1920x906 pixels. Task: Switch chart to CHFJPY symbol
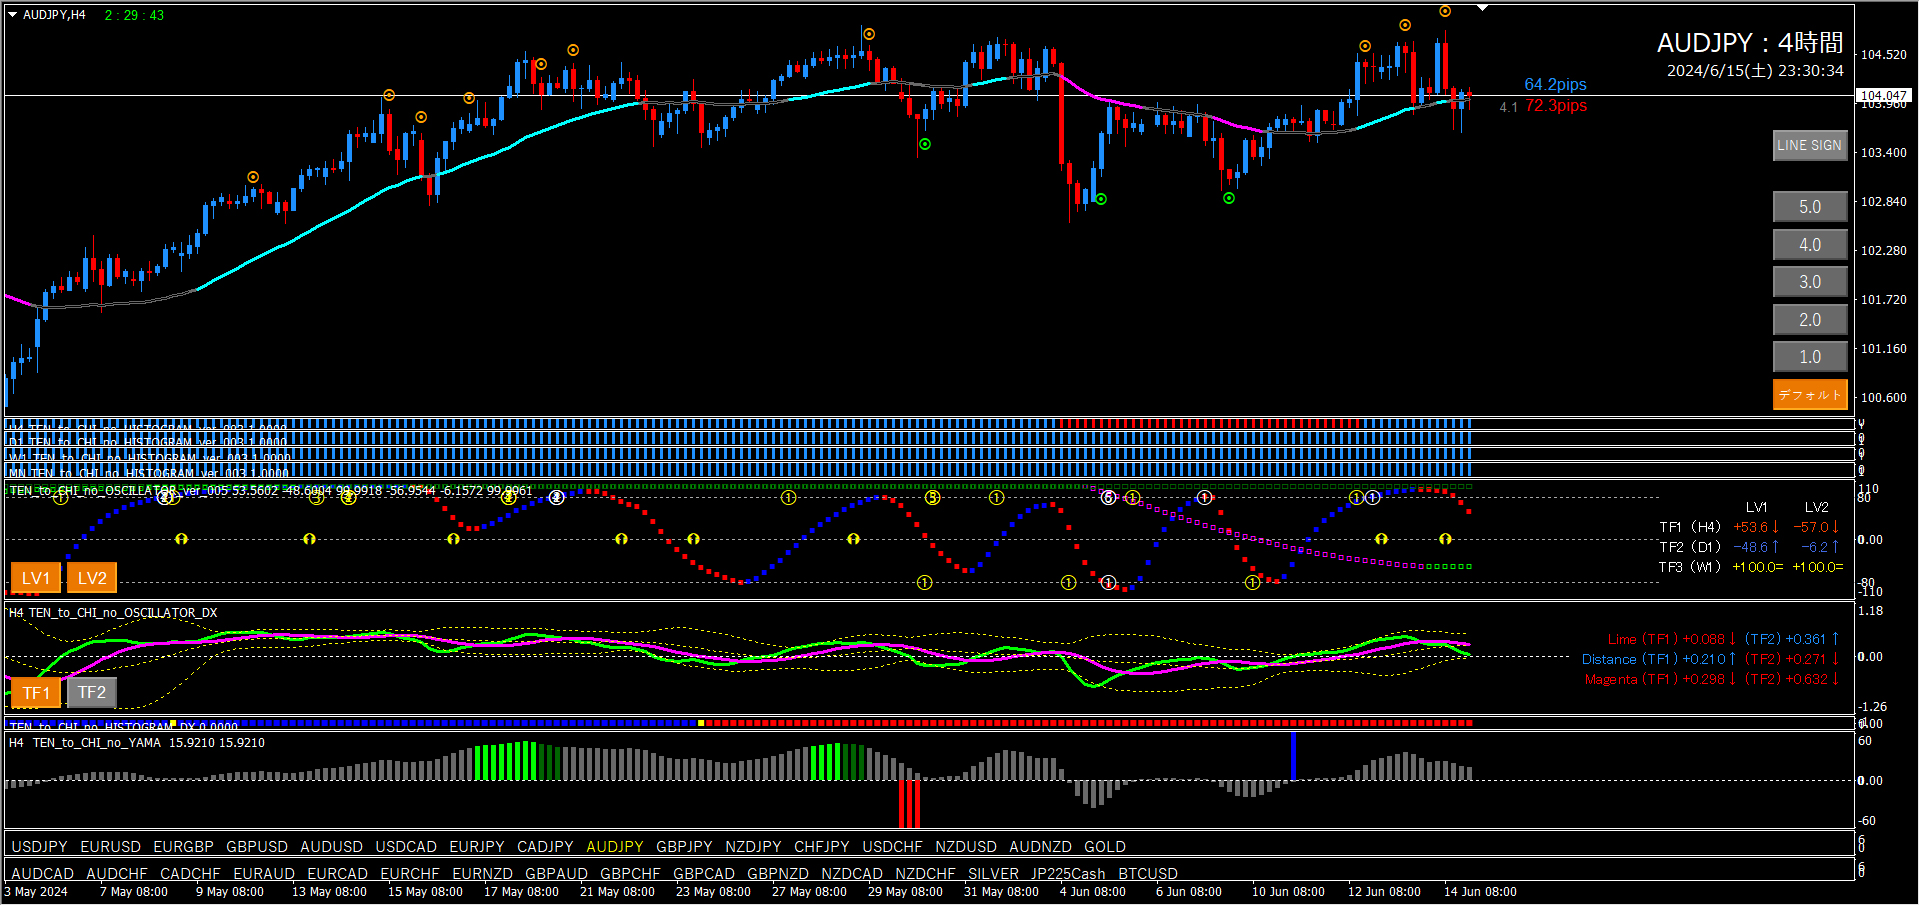click(821, 847)
